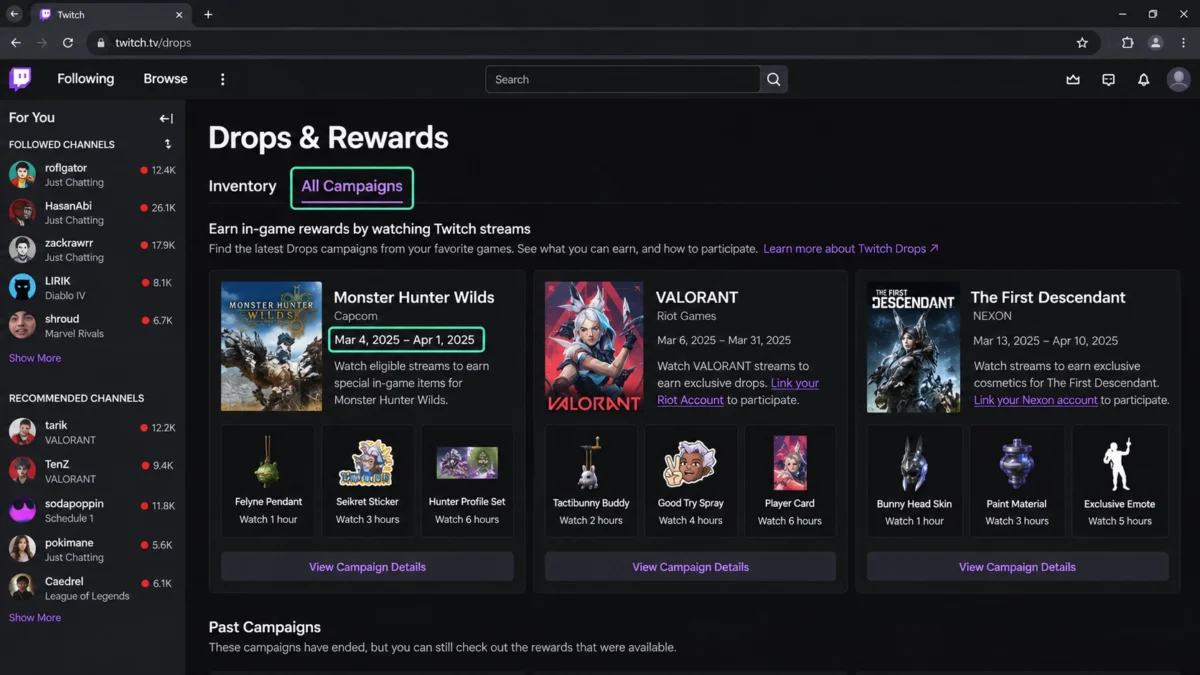Click the browser address bar URL
Viewport: 1200px width, 675px height.
(x=153, y=43)
